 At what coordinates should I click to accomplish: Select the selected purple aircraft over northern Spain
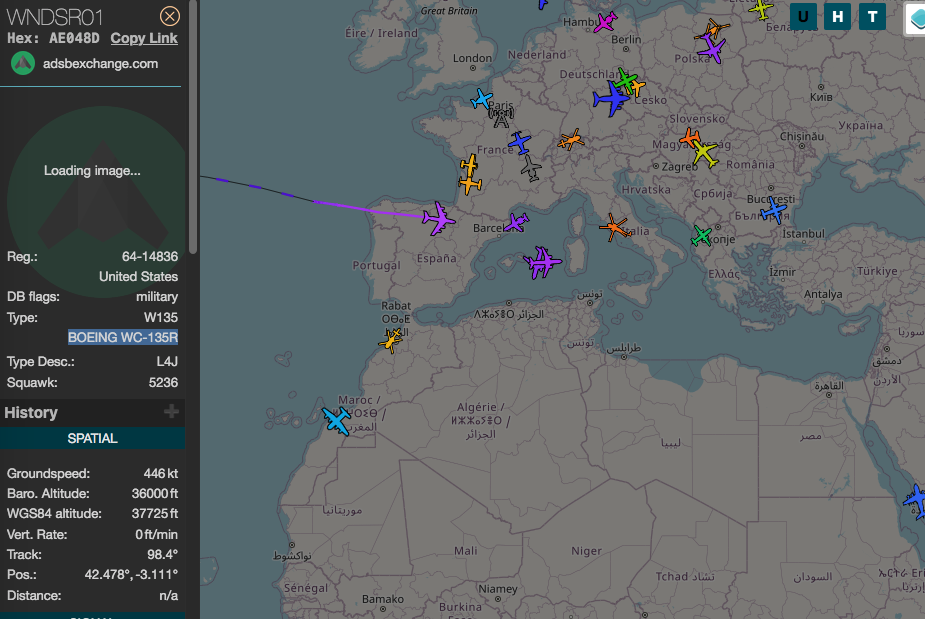[x=438, y=219]
